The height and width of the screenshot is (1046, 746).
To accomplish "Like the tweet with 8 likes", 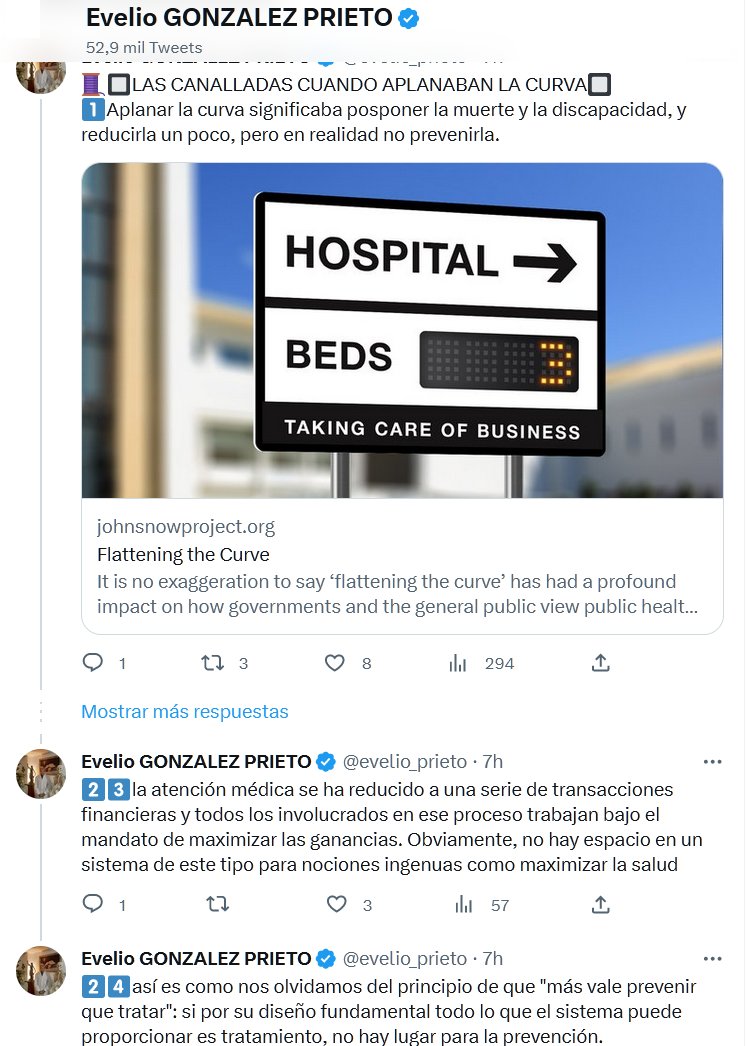I will (x=335, y=663).
